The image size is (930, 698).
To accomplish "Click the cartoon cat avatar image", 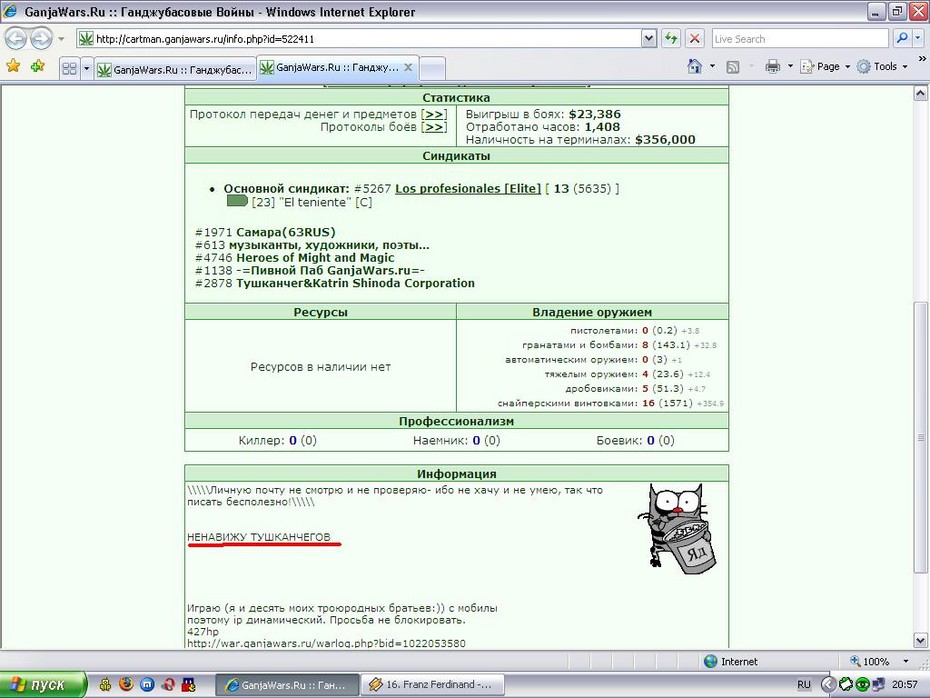I will [x=677, y=528].
